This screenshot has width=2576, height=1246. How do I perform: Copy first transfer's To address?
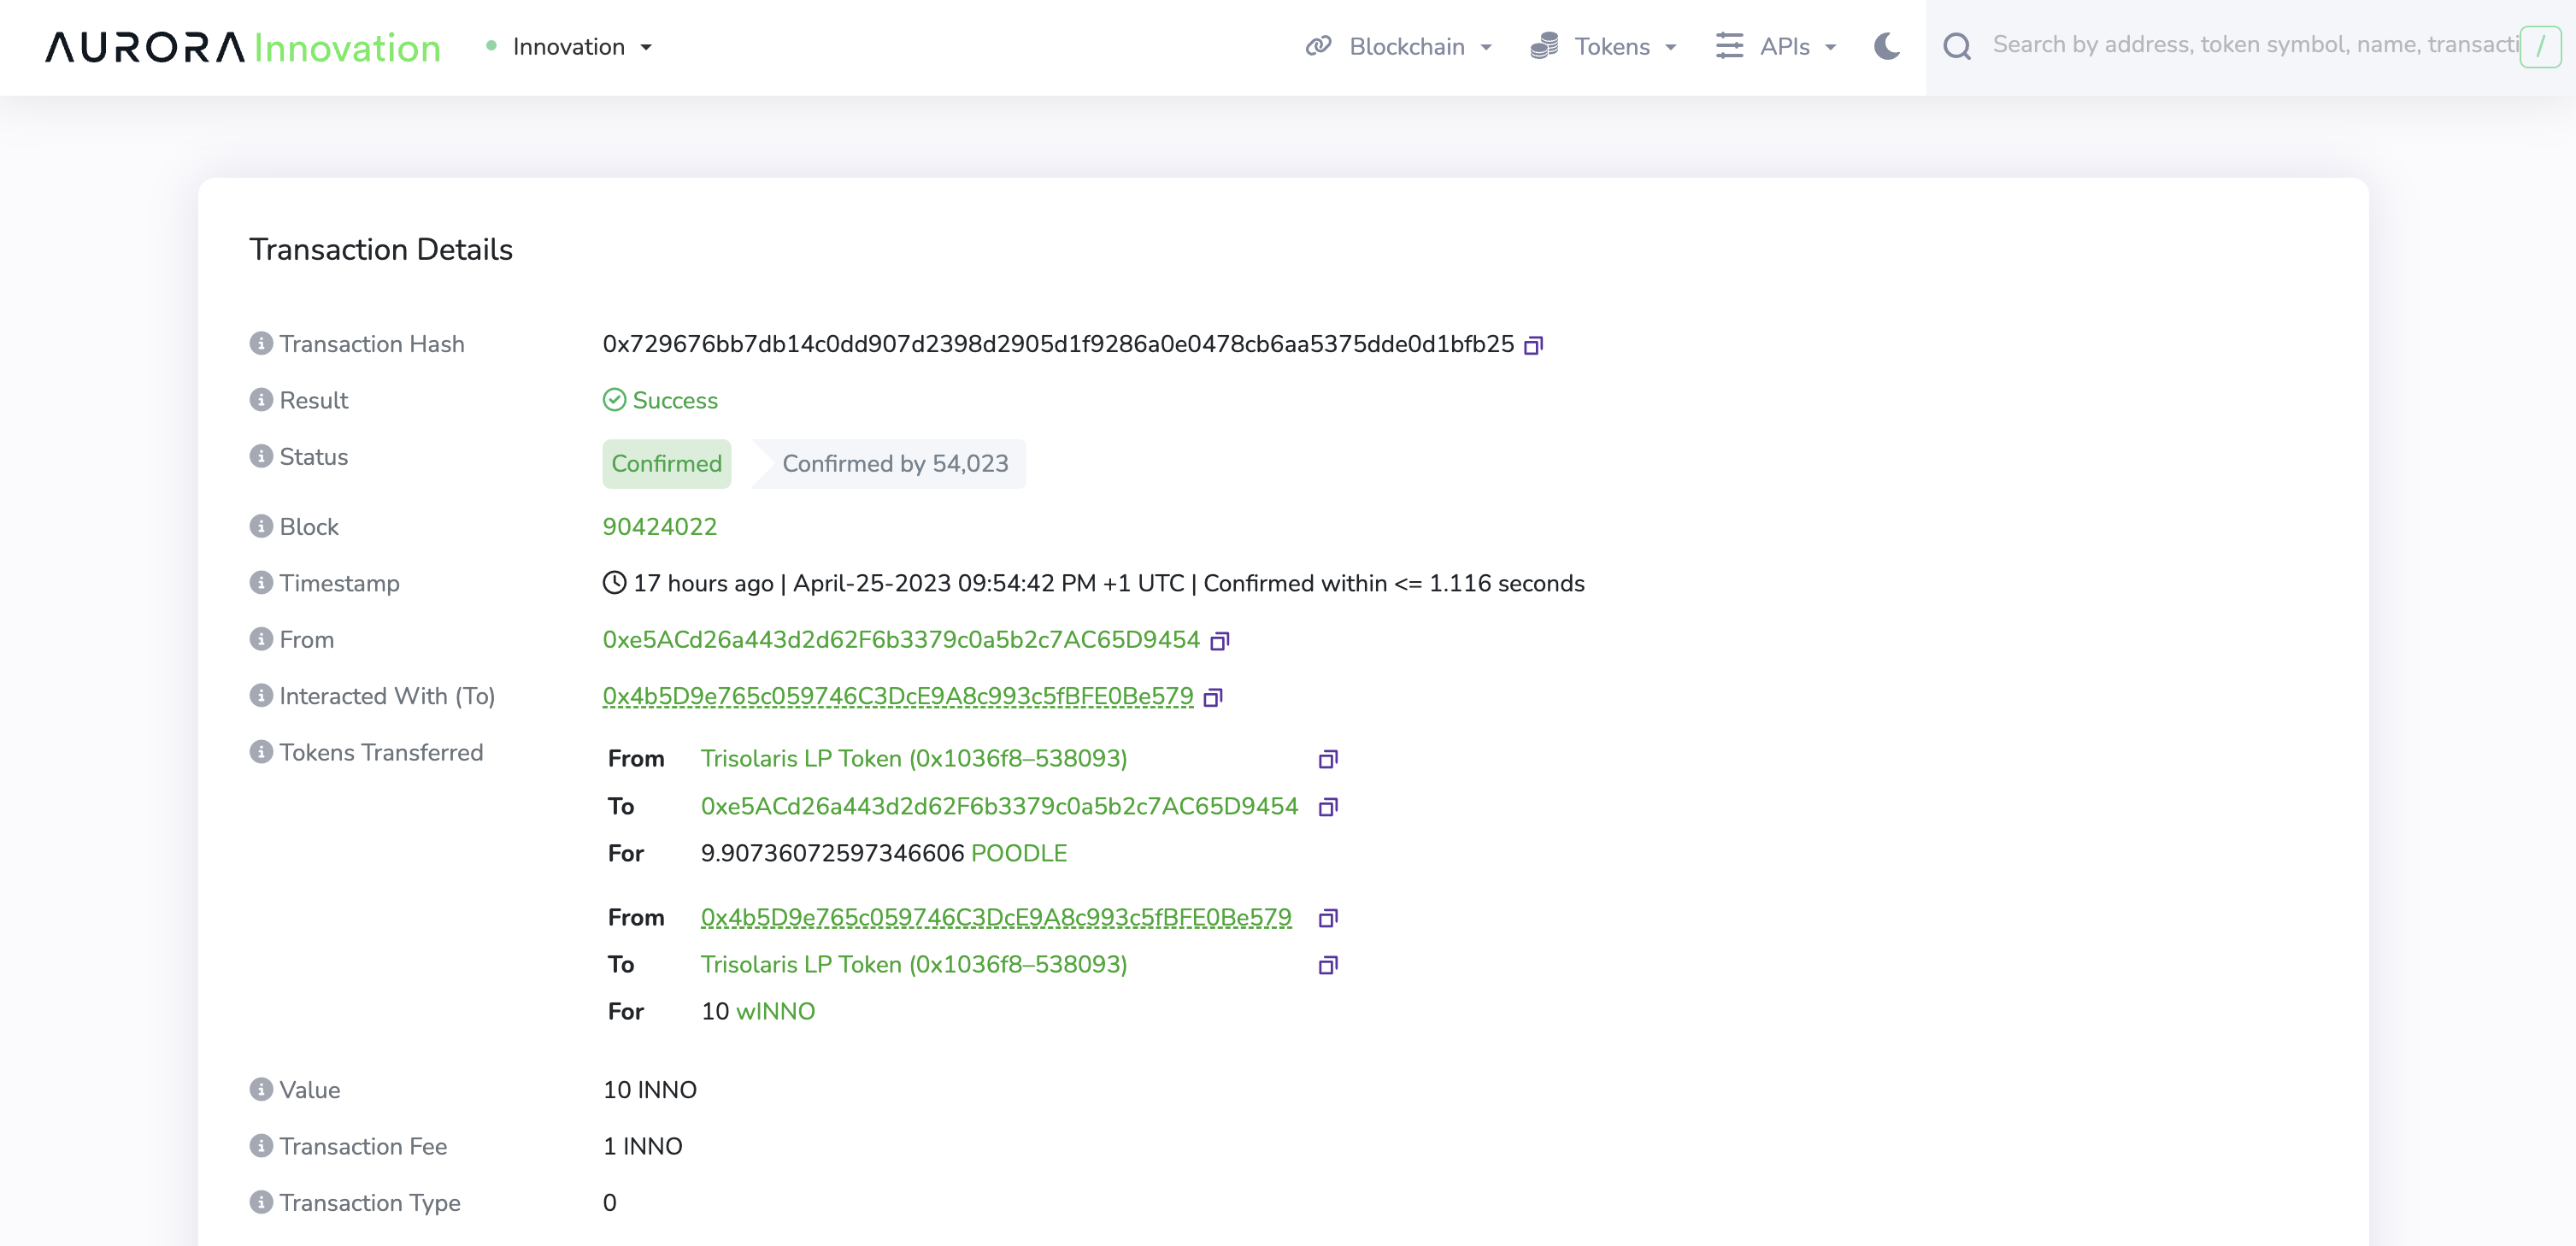click(1328, 807)
